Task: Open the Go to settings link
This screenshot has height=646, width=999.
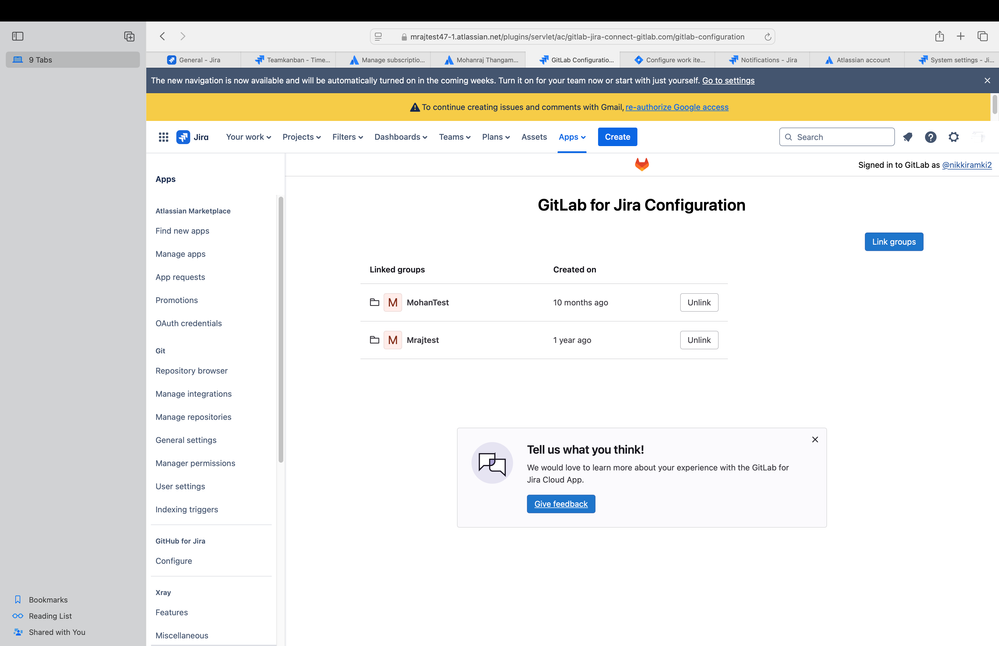Action: (x=728, y=80)
